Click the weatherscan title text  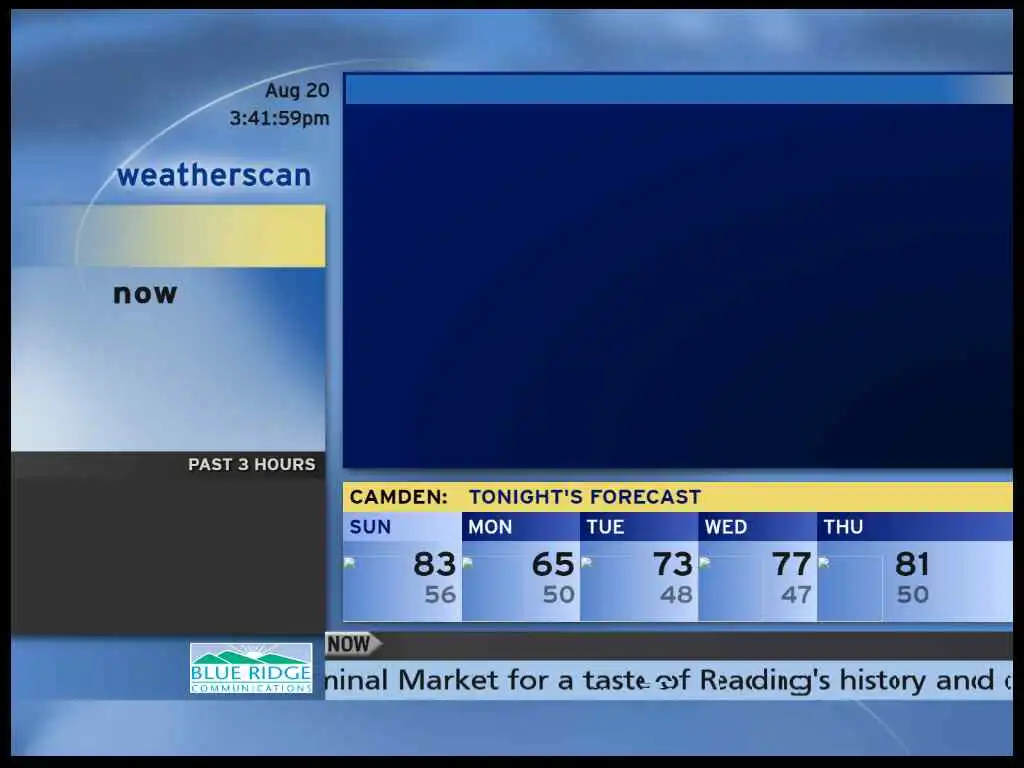coord(214,175)
